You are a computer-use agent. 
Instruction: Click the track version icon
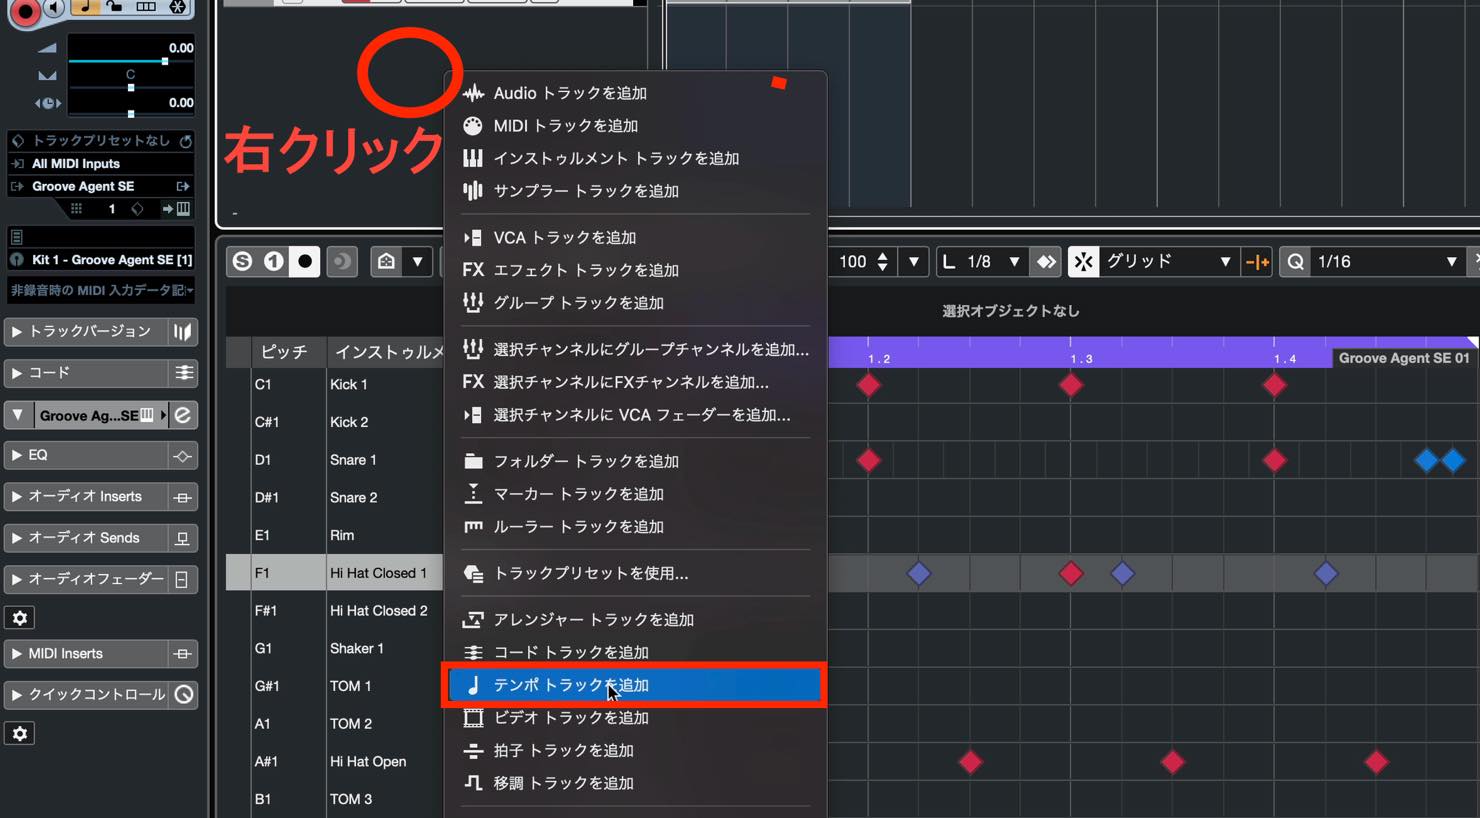[182, 332]
